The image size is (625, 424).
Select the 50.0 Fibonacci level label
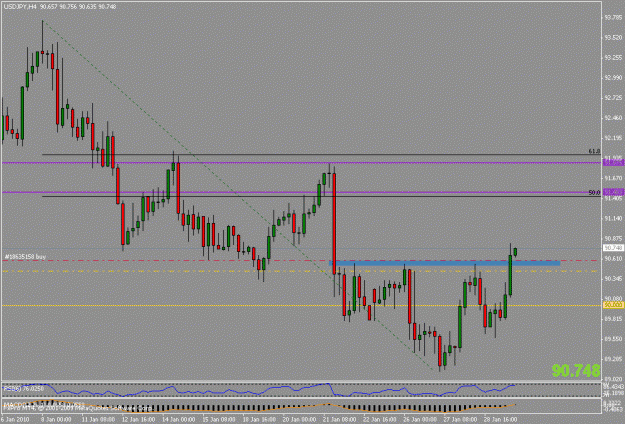pos(594,193)
